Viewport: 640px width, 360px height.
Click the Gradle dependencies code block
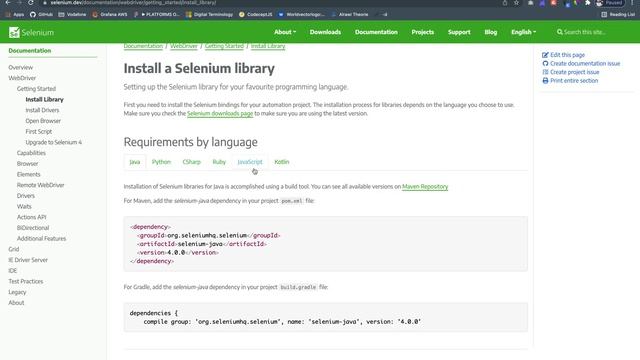[x=325, y=317]
